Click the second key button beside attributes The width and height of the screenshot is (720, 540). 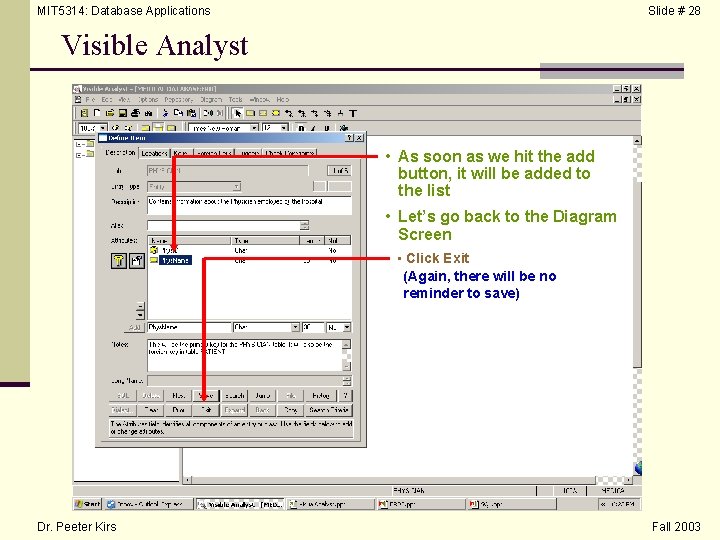click(x=137, y=261)
